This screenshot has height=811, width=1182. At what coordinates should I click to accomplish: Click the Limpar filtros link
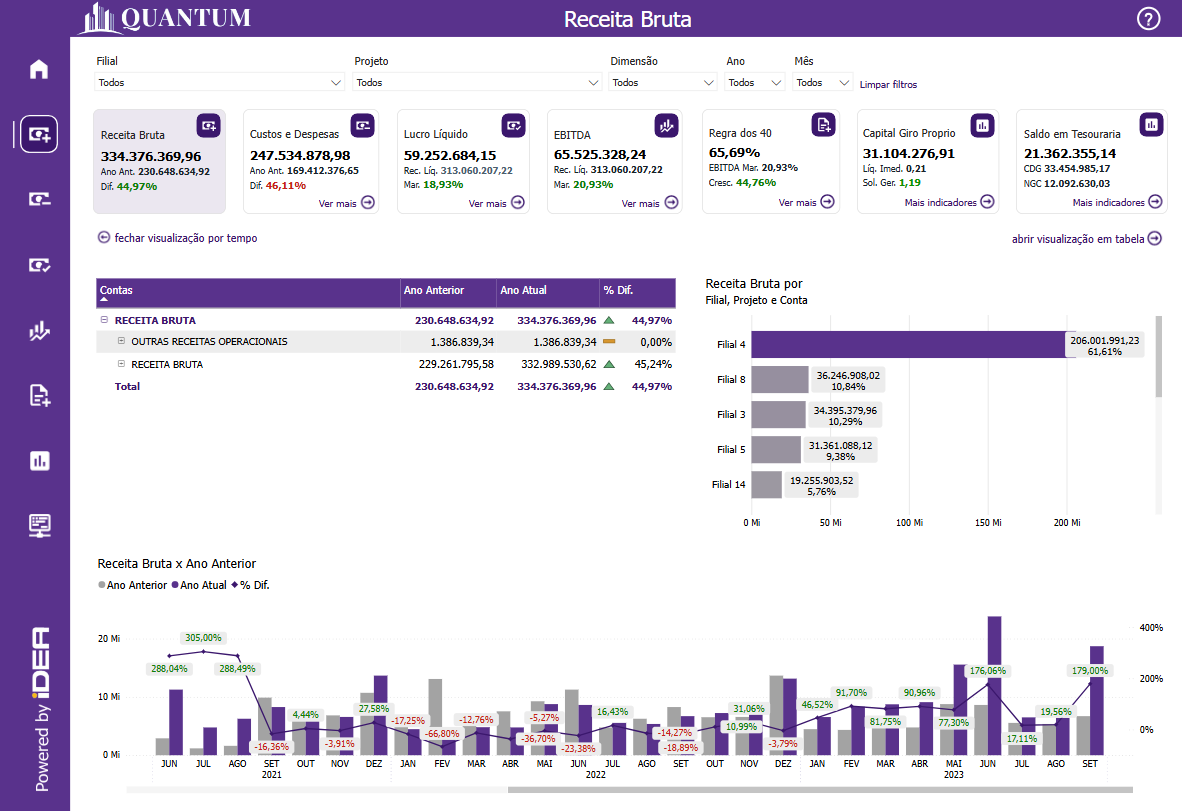(x=888, y=85)
